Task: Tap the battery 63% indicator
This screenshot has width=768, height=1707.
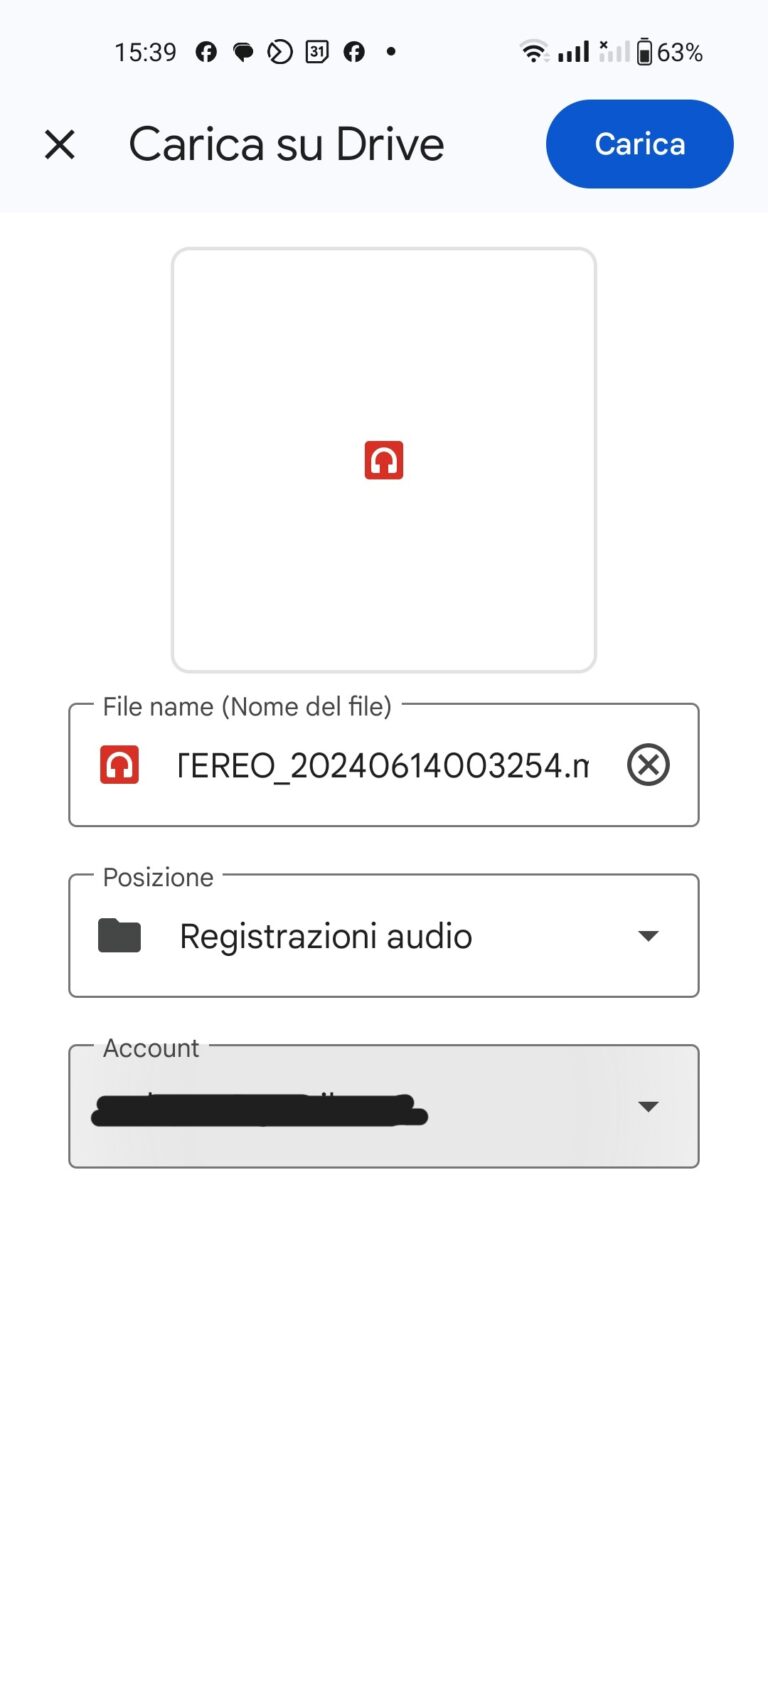Action: pyautogui.click(x=670, y=52)
